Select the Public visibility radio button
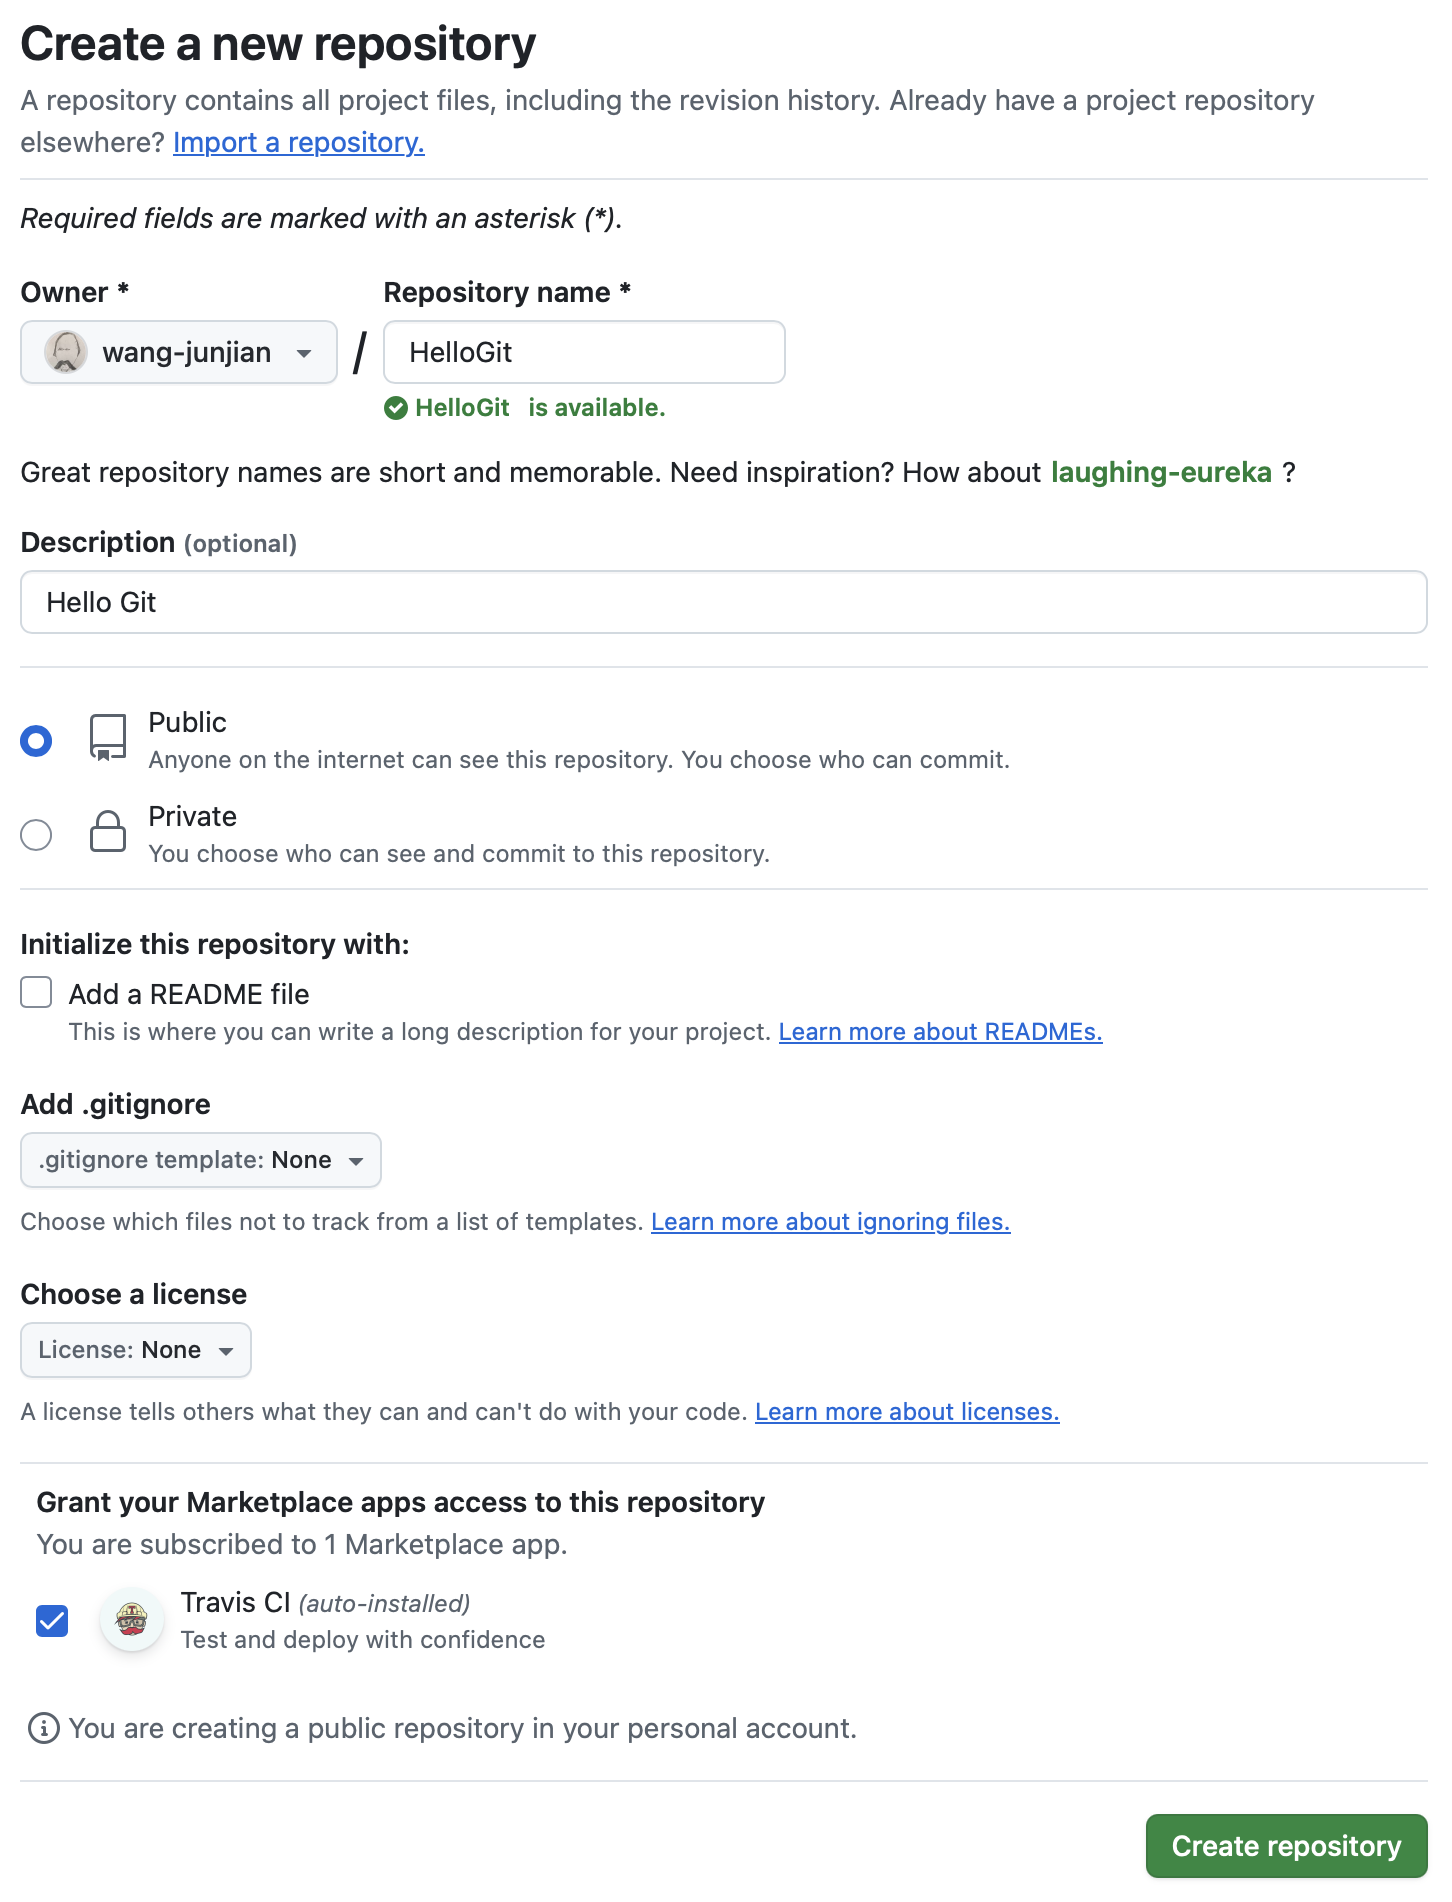The height and width of the screenshot is (1902, 1452). pyautogui.click(x=37, y=741)
